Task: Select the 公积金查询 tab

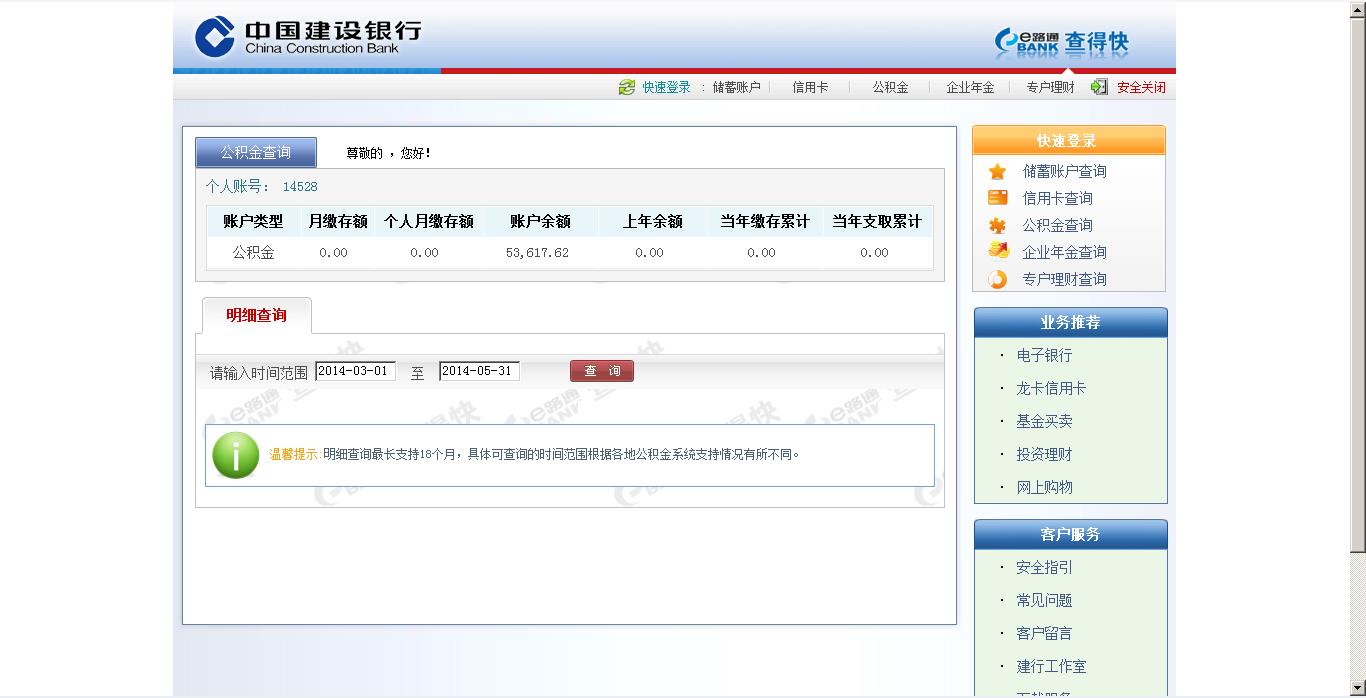Action: click(256, 153)
